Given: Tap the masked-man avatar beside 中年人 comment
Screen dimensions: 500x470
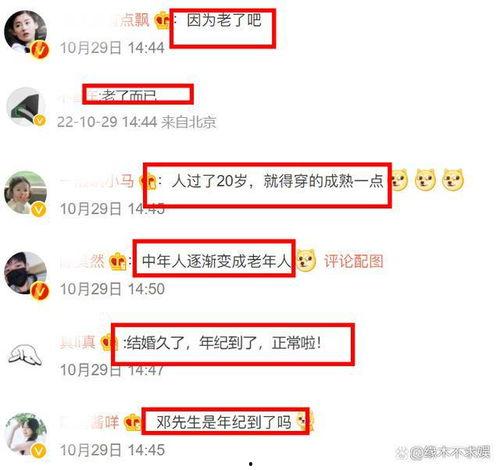Looking at the screenshot, I should click(25, 273).
